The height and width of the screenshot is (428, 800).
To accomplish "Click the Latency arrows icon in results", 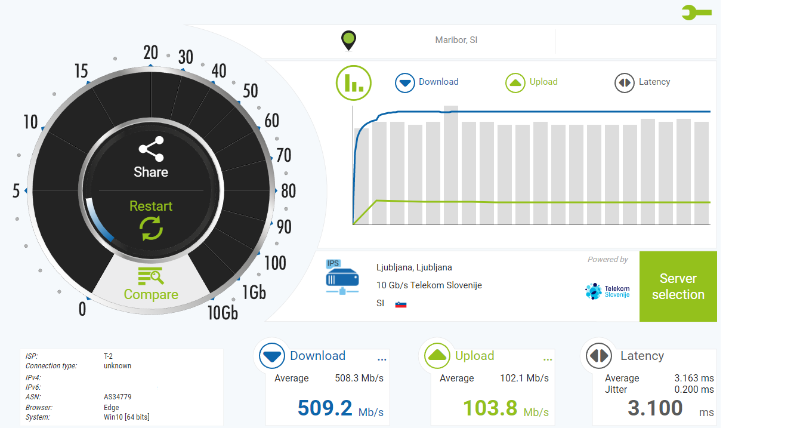I will (x=598, y=356).
